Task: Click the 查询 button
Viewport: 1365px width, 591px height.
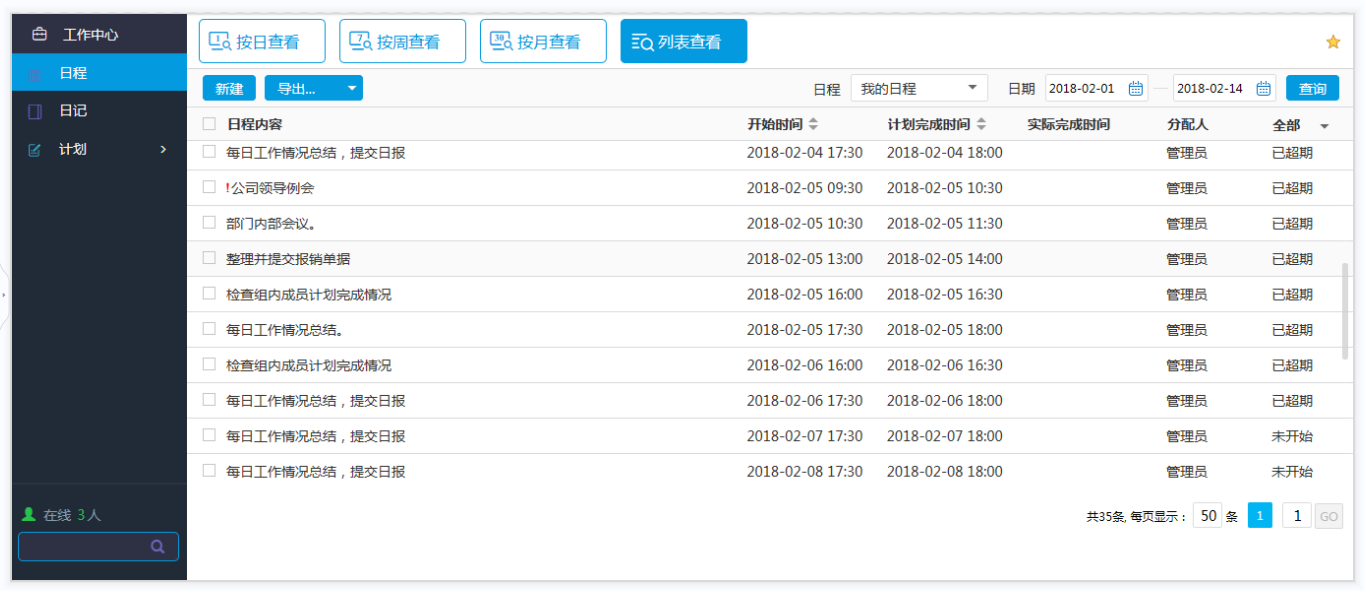Action: tap(1312, 89)
